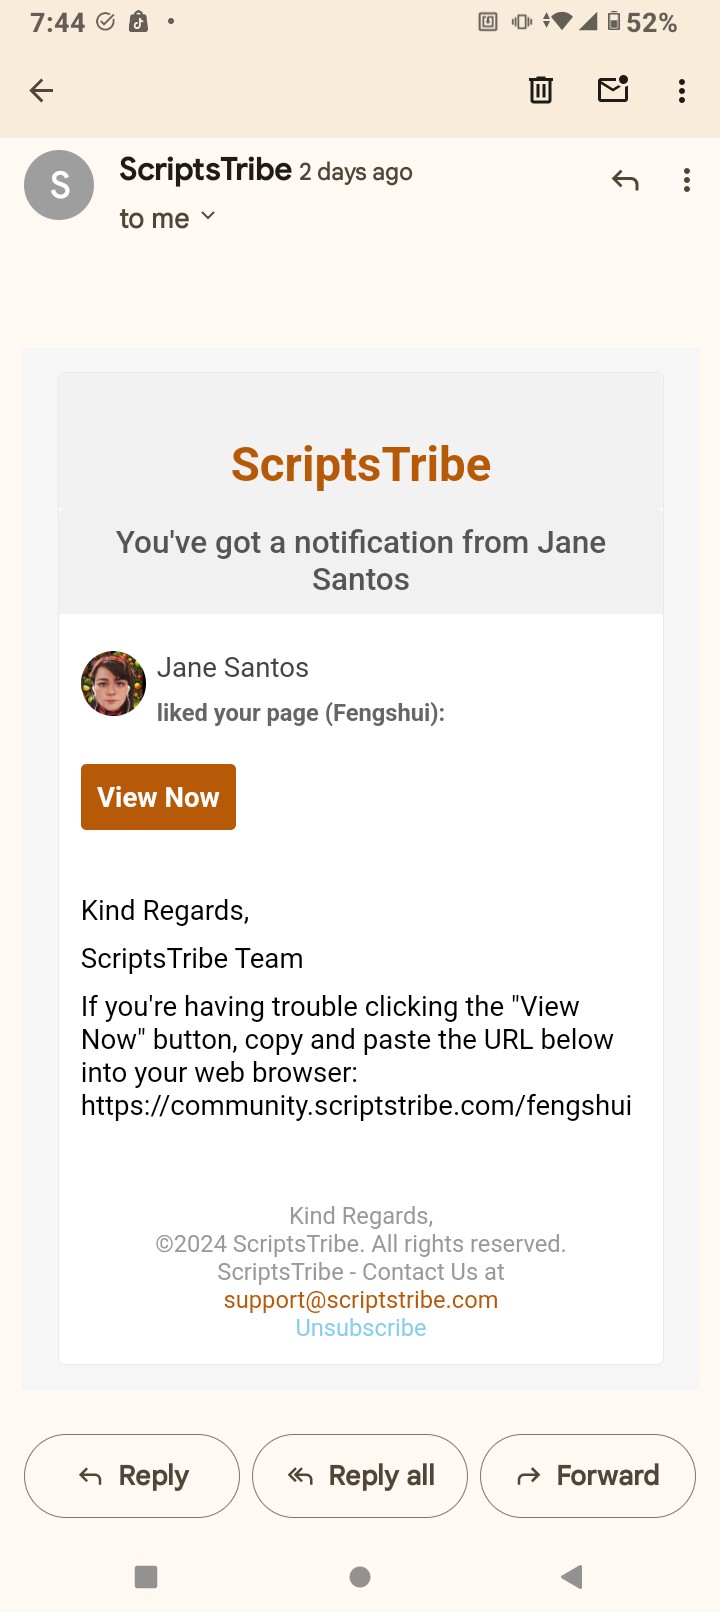Delete this email with the trash icon
The image size is (720, 1612).
pyautogui.click(x=540, y=91)
